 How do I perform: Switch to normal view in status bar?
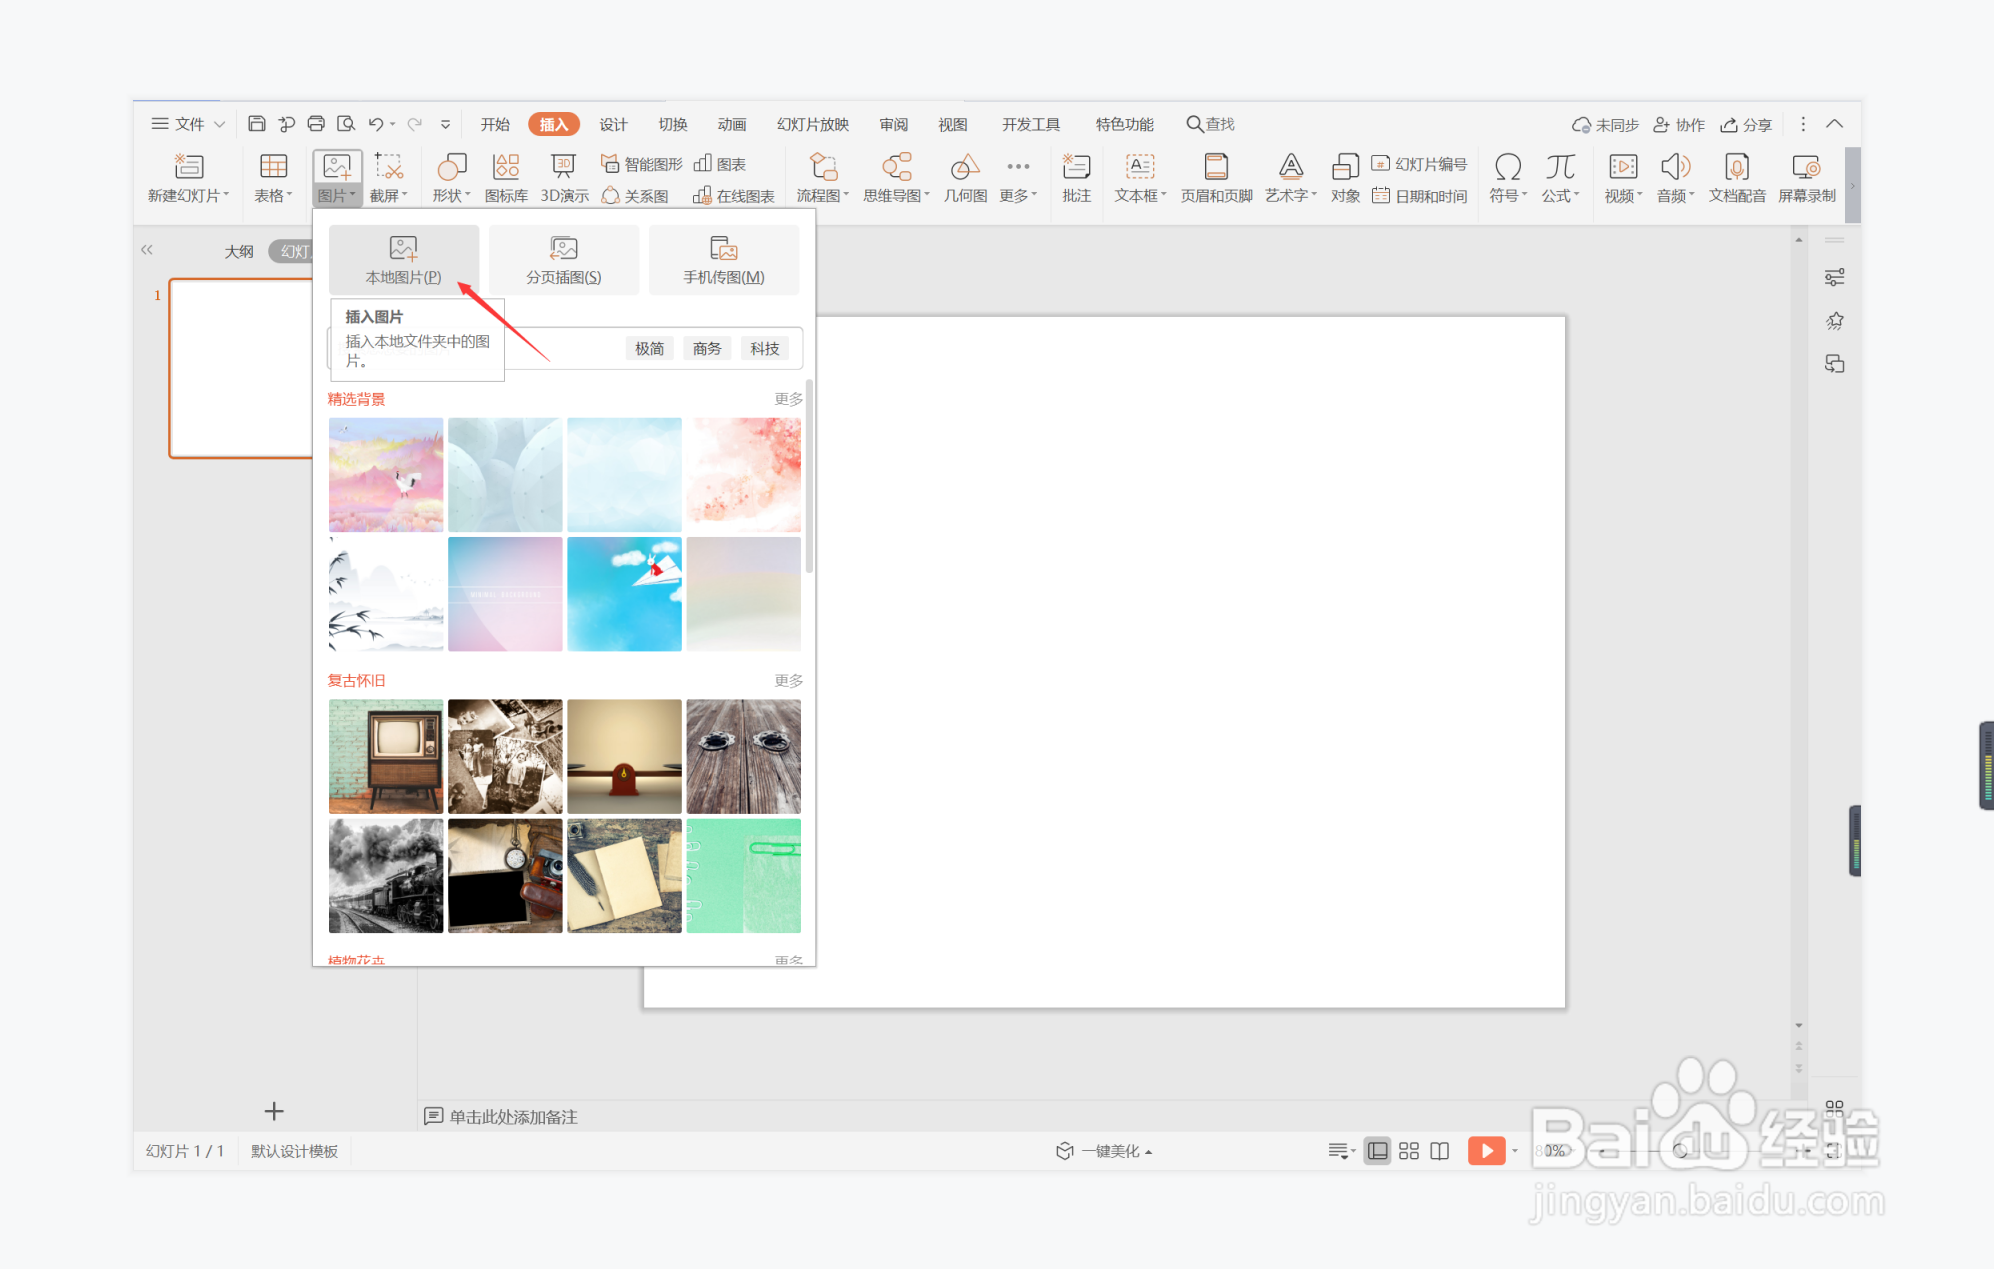tap(1377, 1151)
